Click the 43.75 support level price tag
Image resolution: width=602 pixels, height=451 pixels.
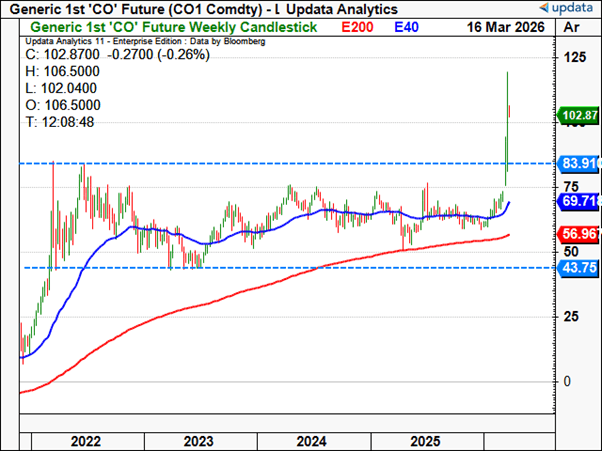point(580,268)
